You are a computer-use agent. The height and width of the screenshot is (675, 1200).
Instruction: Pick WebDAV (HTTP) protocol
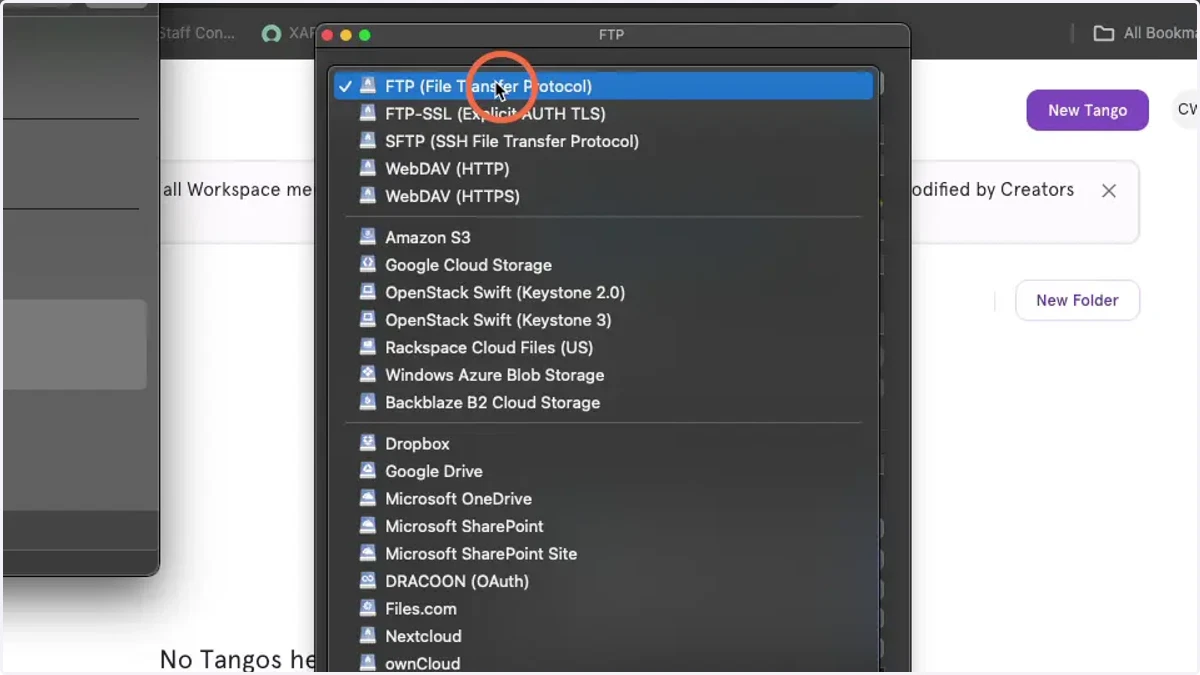click(x=603, y=169)
